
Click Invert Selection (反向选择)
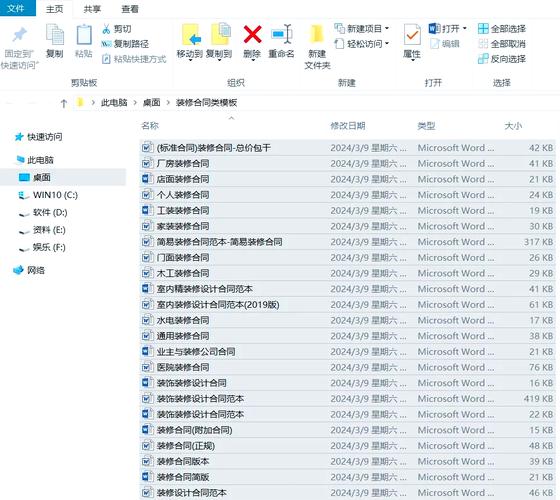tap(502, 59)
